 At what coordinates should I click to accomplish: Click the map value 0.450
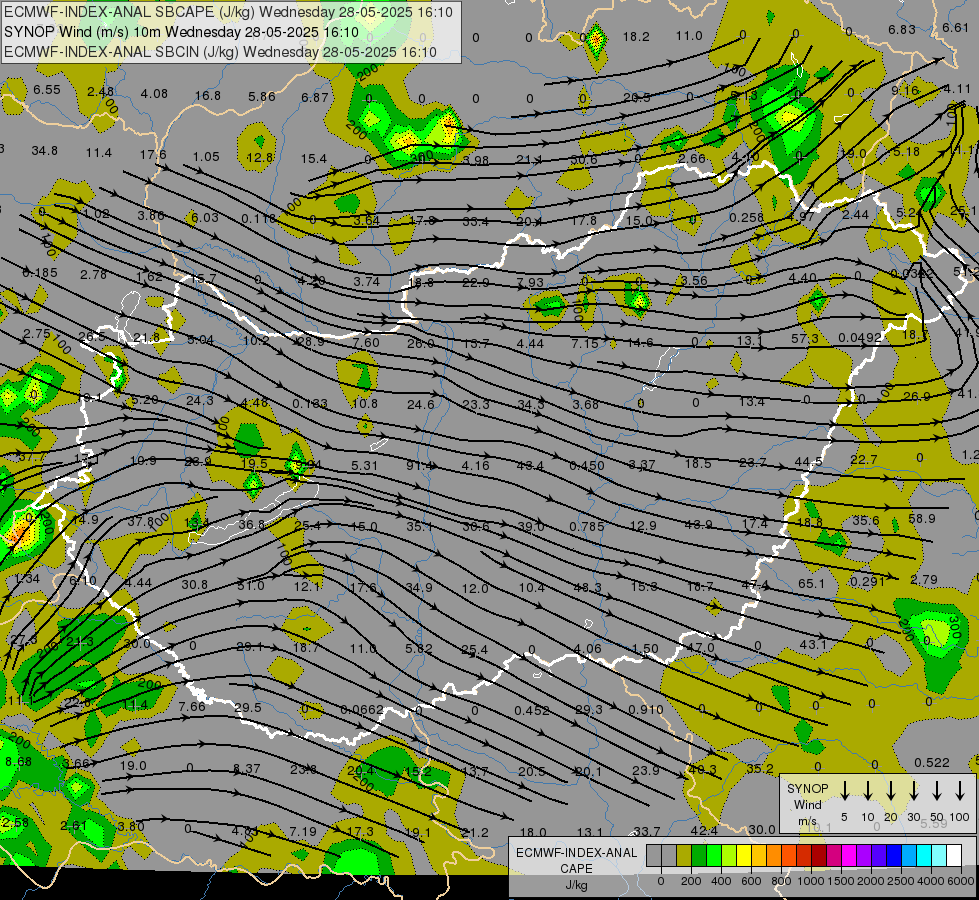point(587,465)
